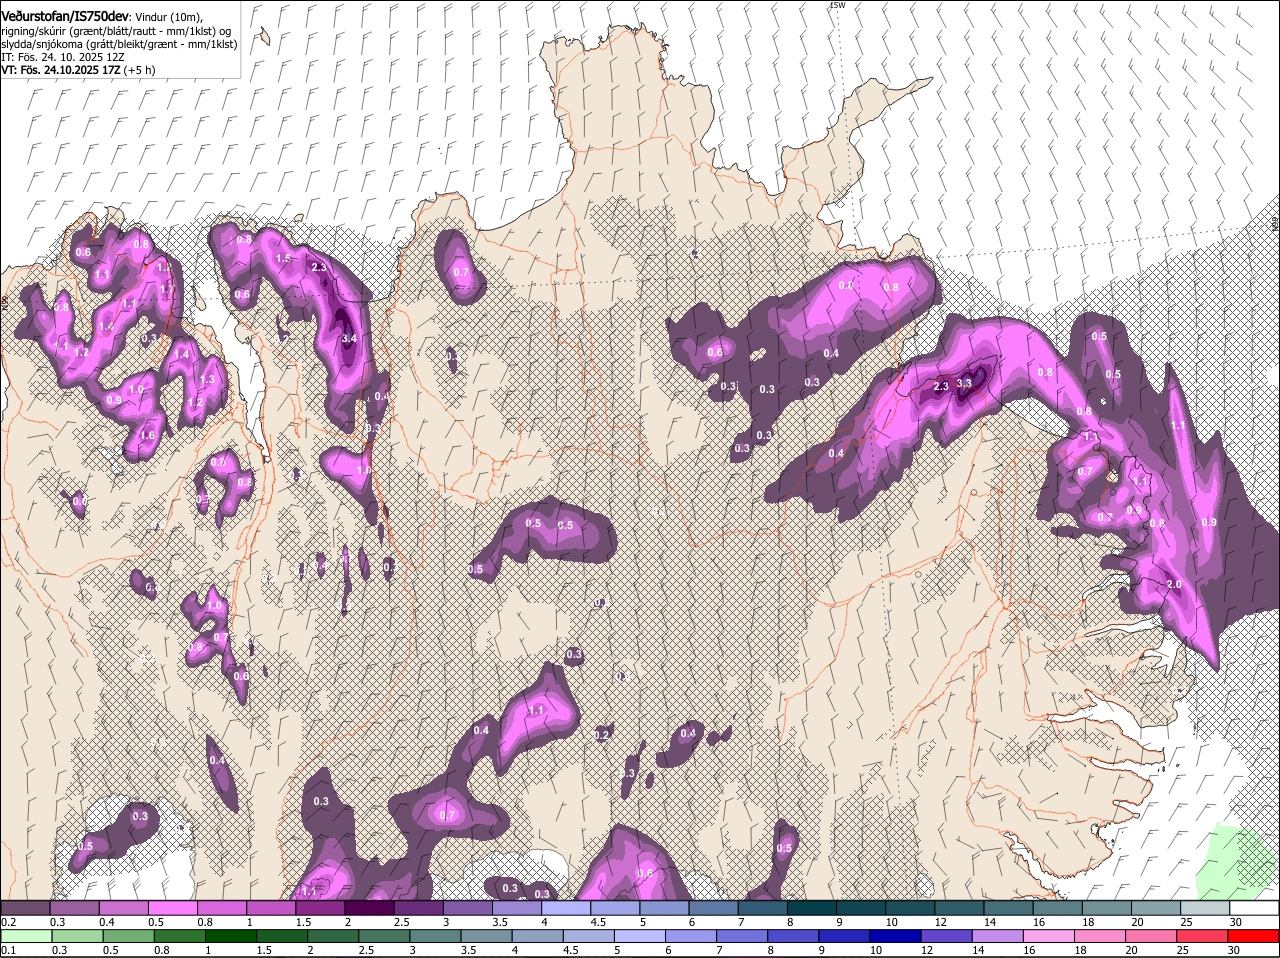
Task: Select the lower-row green swatch above 0.5
Action: click(x=127, y=935)
